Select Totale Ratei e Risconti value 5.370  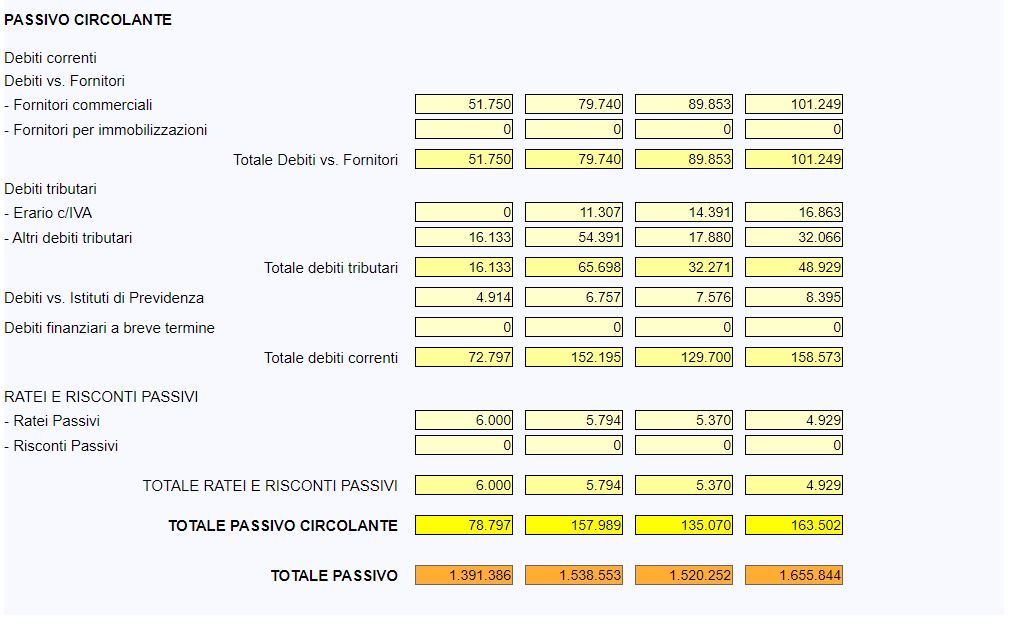click(684, 485)
